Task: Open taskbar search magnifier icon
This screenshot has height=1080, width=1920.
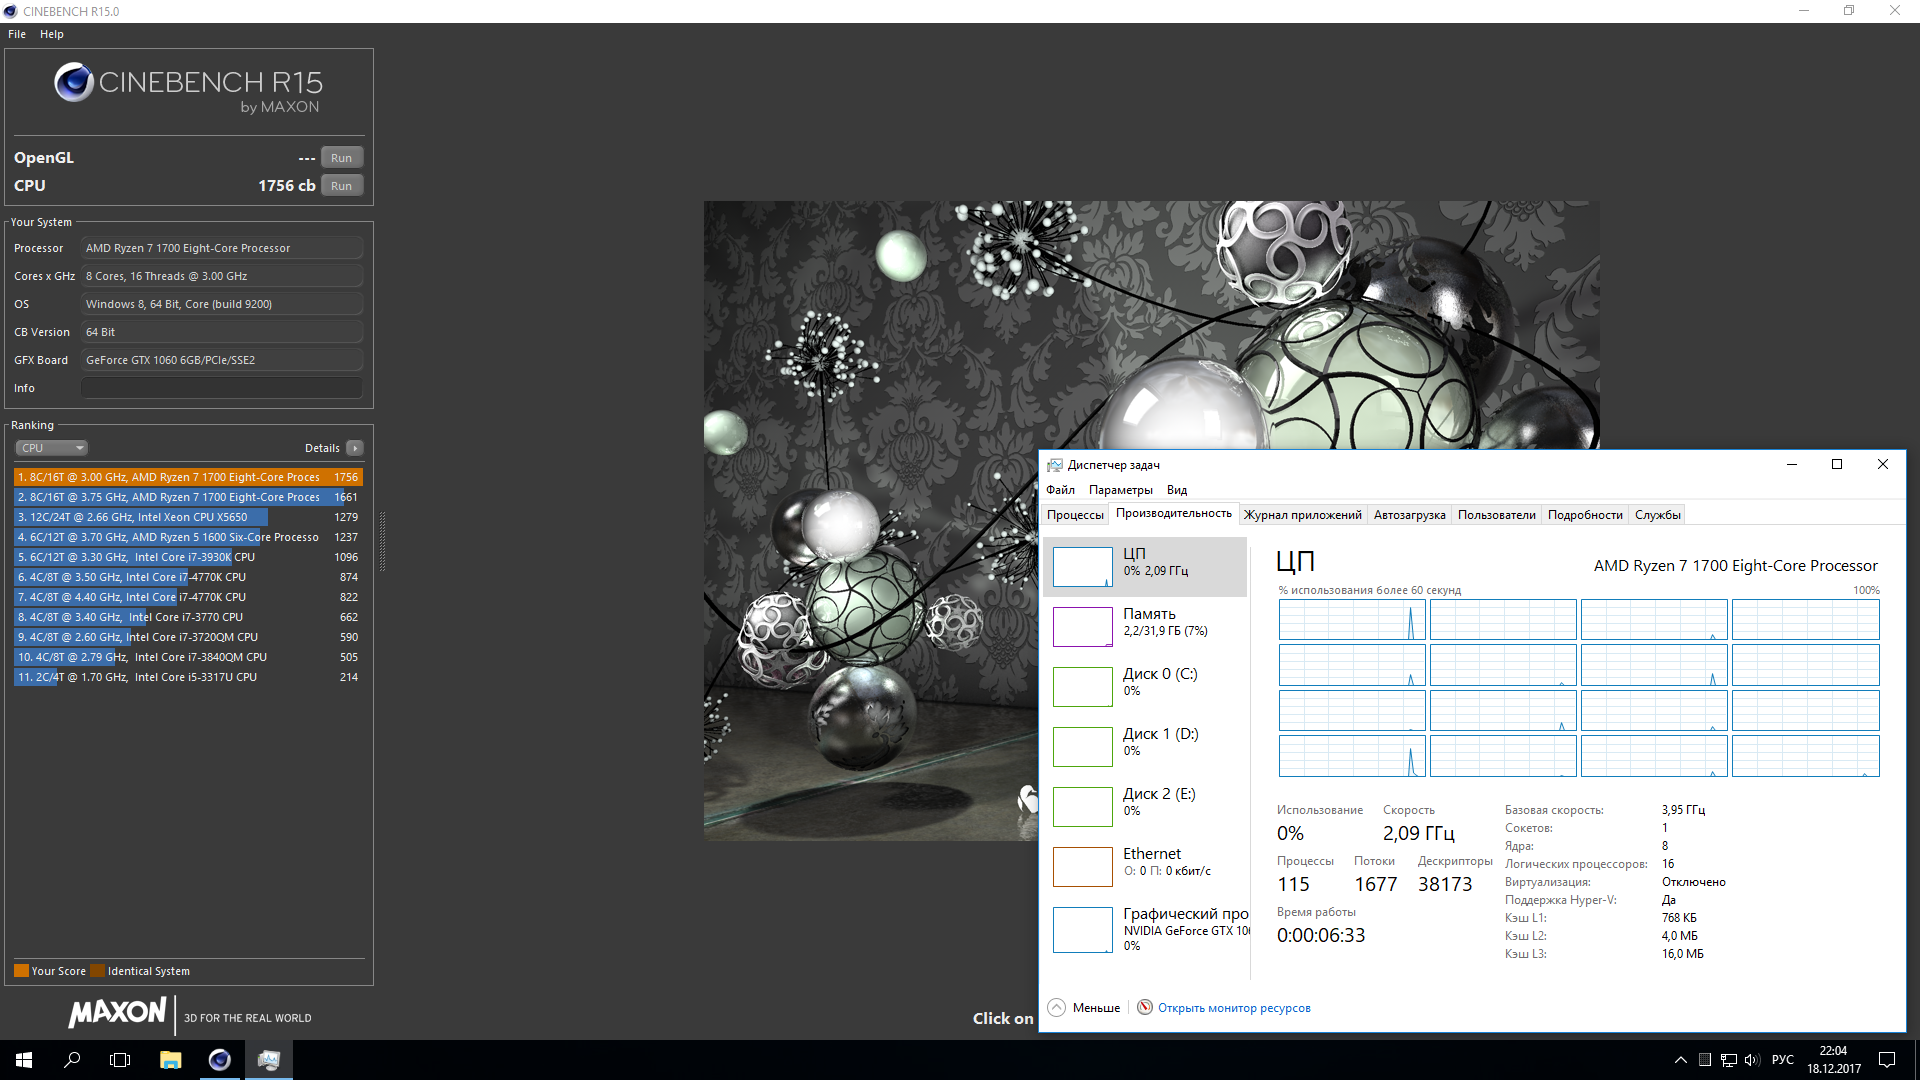Action: (x=72, y=1060)
